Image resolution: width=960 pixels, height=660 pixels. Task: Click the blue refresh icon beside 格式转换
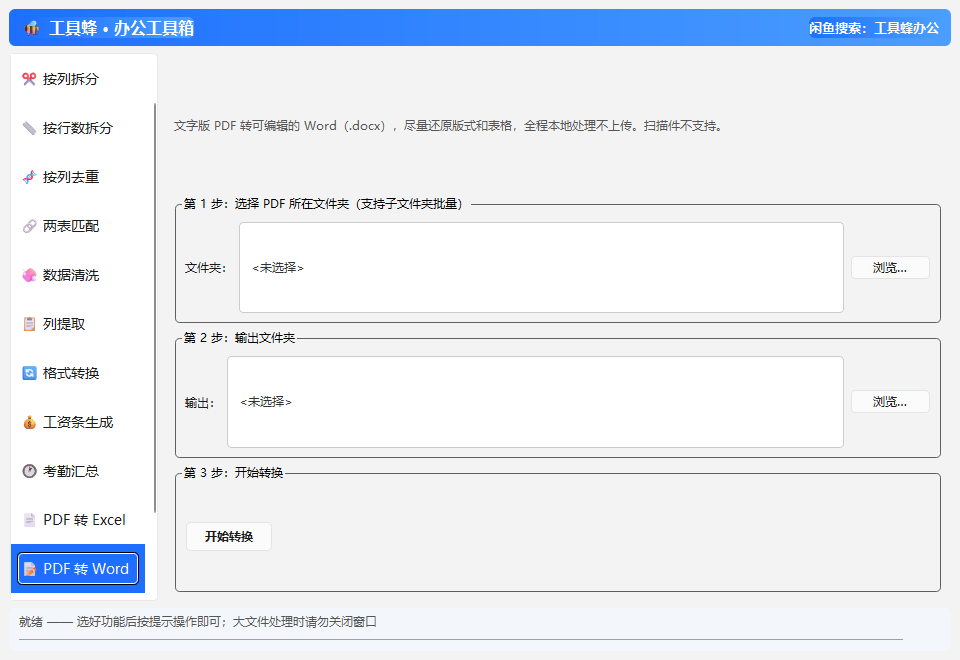coord(29,373)
